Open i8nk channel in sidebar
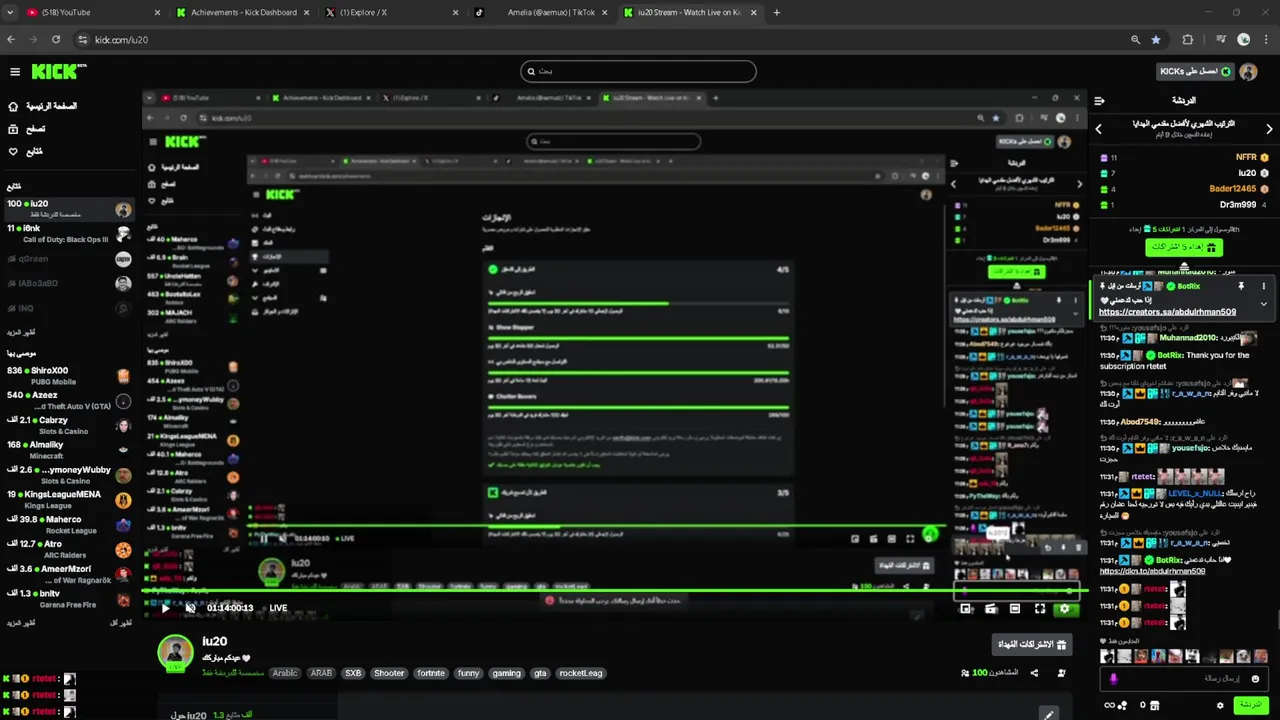The image size is (1280, 720). (68, 234)
